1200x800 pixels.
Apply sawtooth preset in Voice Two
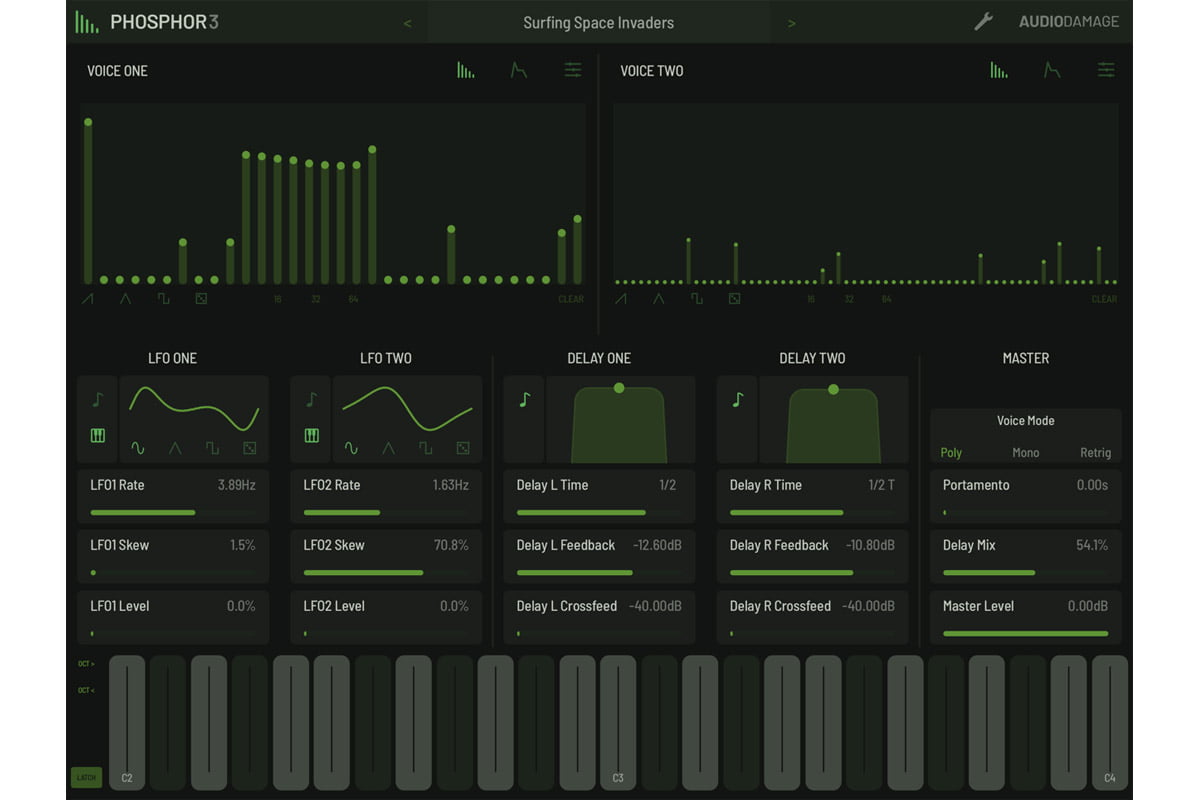[x=621, y=298]
